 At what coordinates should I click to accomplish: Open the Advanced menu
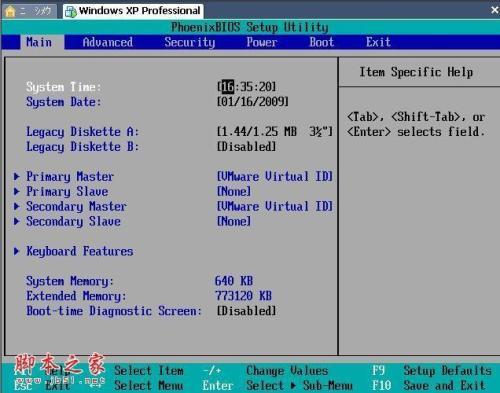click(108, 42)
